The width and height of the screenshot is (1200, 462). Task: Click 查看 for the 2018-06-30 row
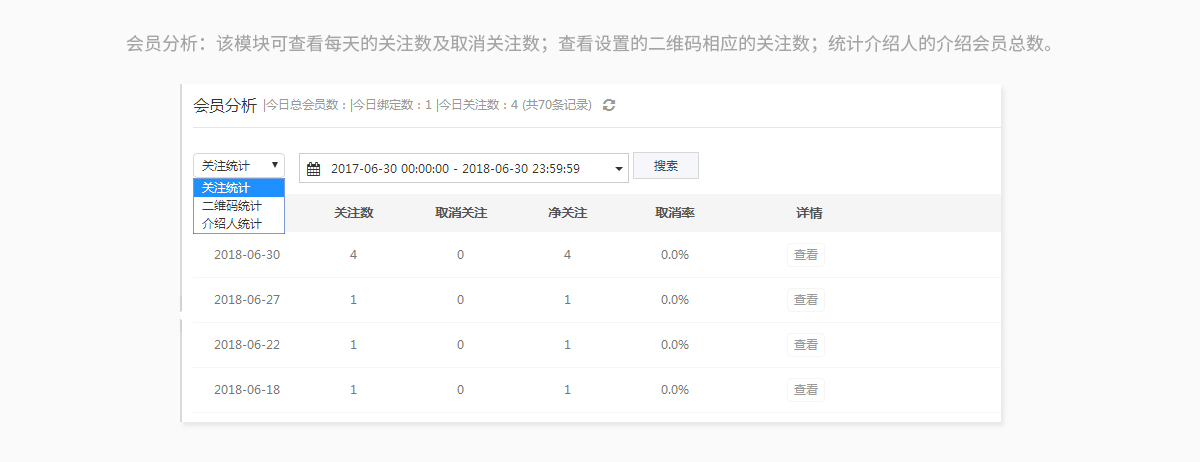pos(806,255)
